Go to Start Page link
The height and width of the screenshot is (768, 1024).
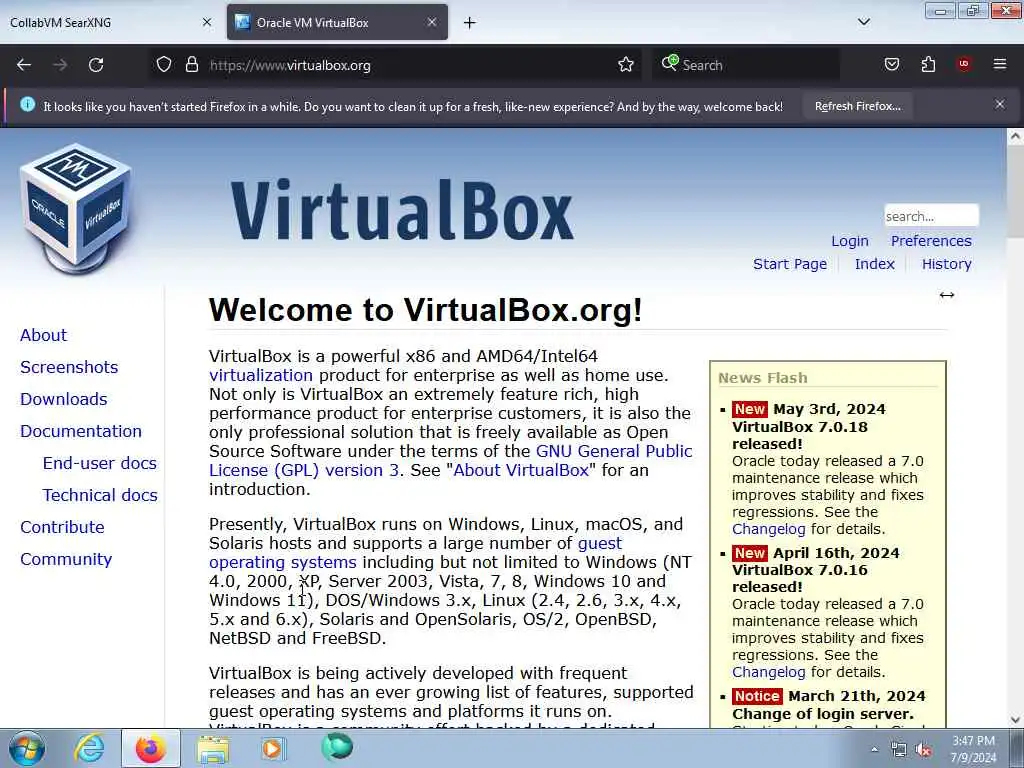click(x=790, y=264)
